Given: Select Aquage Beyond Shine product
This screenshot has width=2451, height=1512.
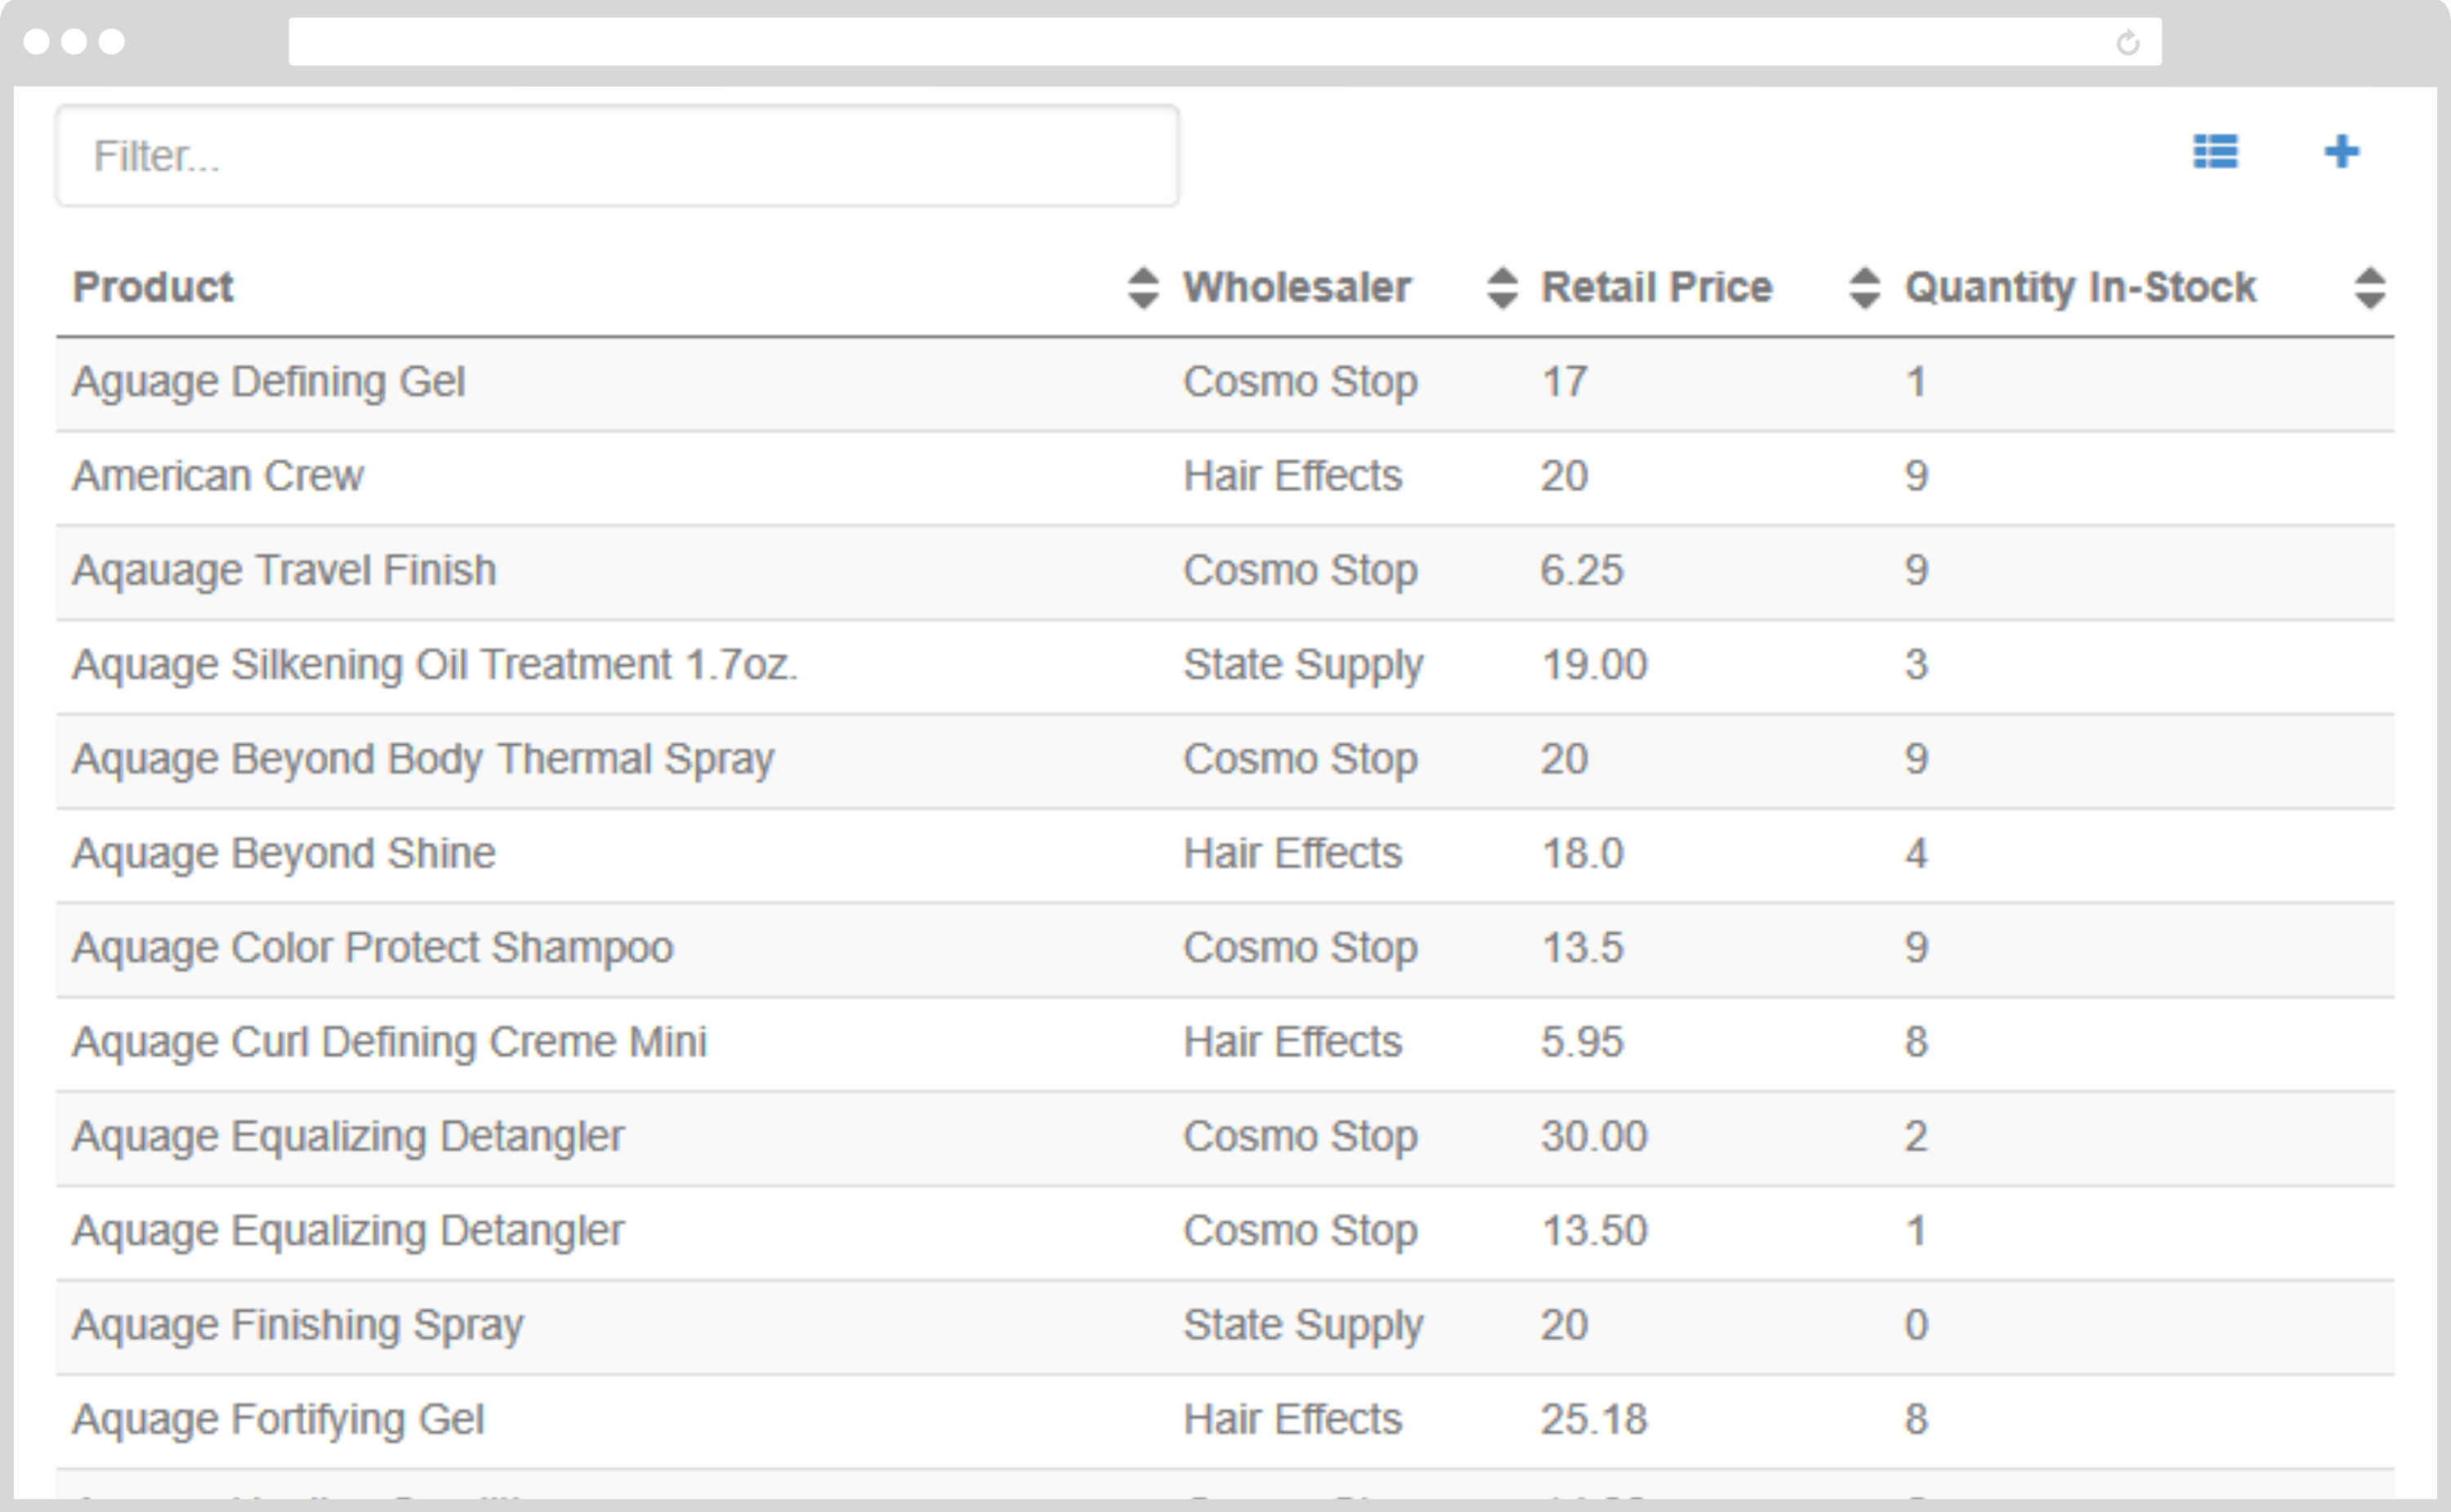Looking at the screenshot, I should click(x=284, y=854).
